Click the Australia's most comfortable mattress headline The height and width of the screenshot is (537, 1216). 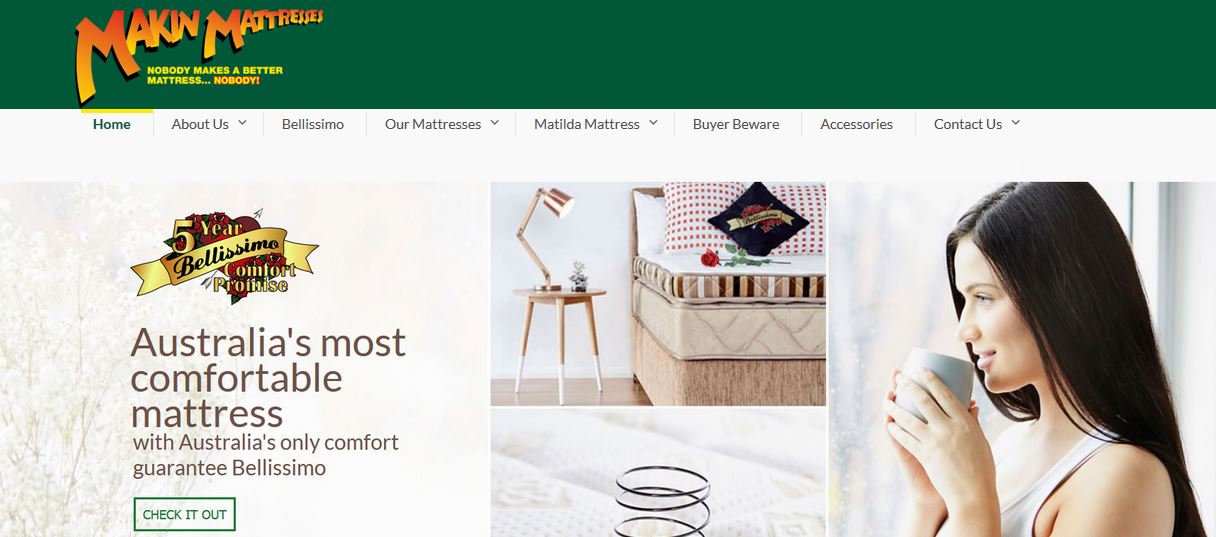(268, 377)
